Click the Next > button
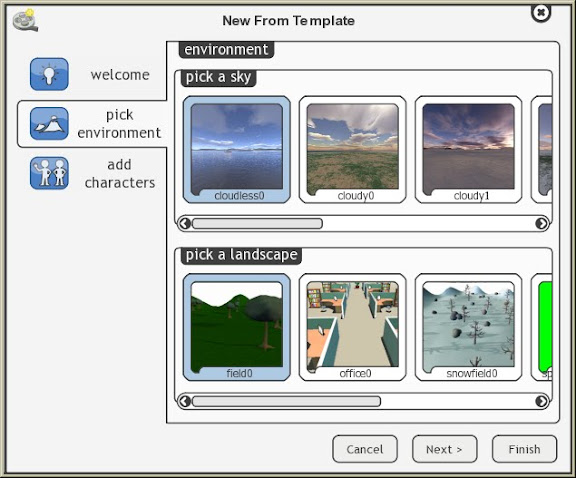Viewport: 576px width, 478px height. (444, 449)
